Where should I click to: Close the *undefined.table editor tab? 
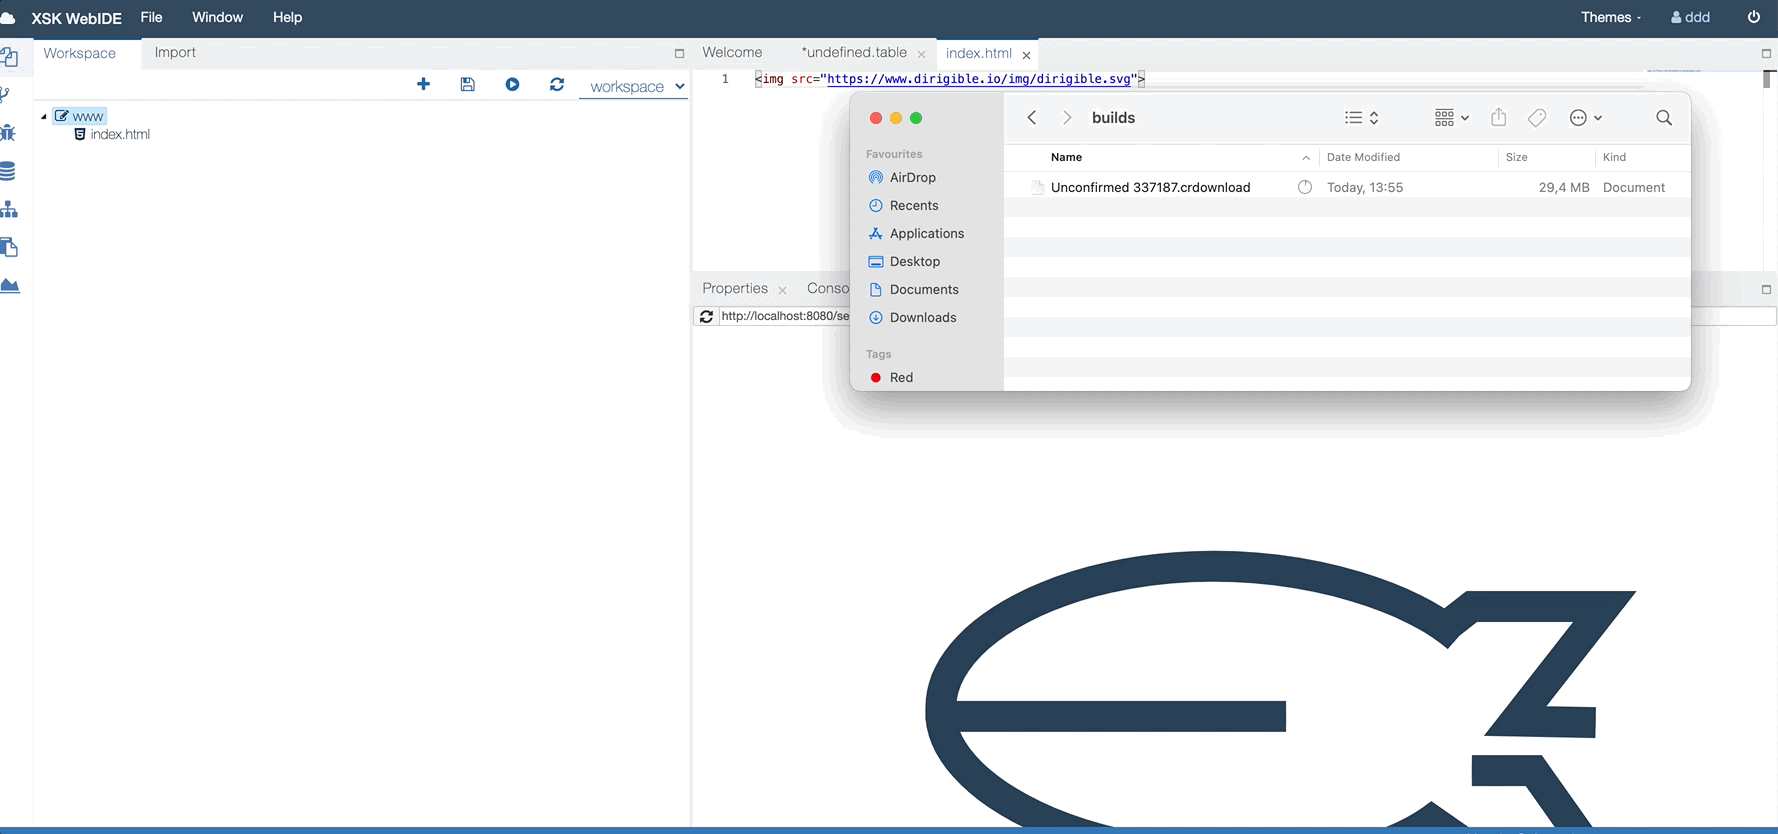pos(921,54)
